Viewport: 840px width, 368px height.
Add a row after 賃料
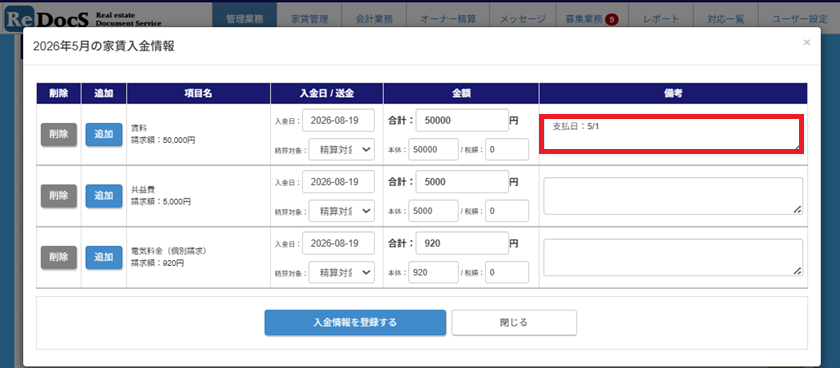tap(104, 134)
